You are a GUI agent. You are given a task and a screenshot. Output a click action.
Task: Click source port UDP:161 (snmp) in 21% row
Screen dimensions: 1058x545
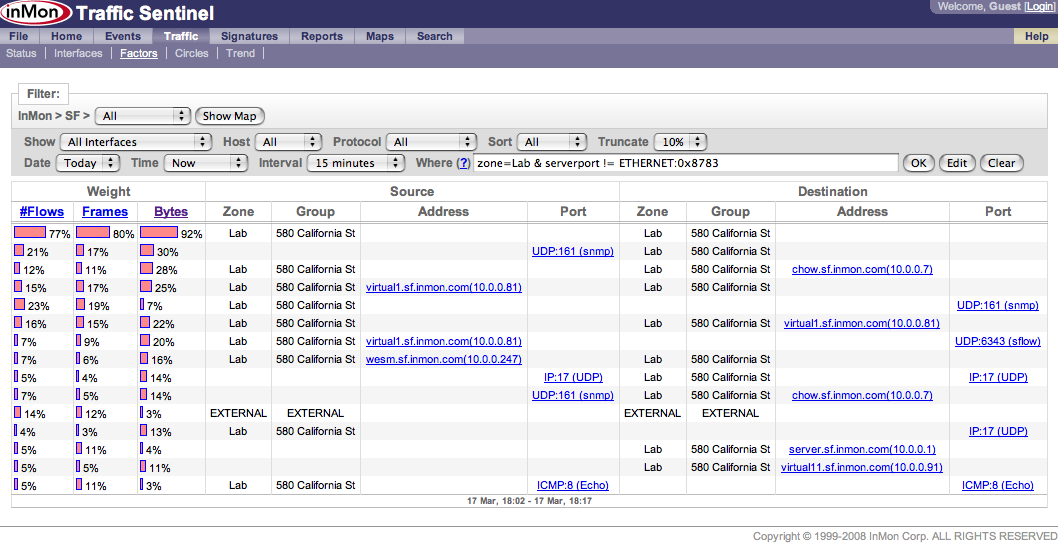pos(573,252)
